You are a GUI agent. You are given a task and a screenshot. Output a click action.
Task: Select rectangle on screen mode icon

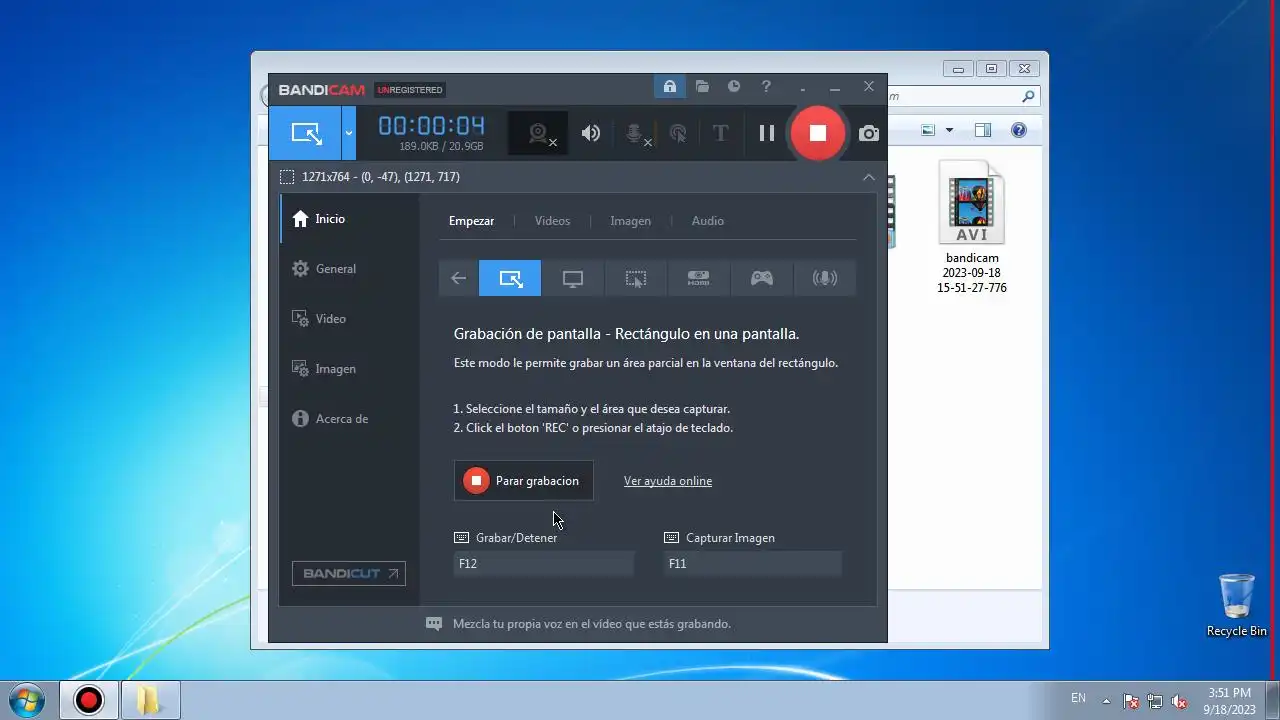tap(510, 279)
